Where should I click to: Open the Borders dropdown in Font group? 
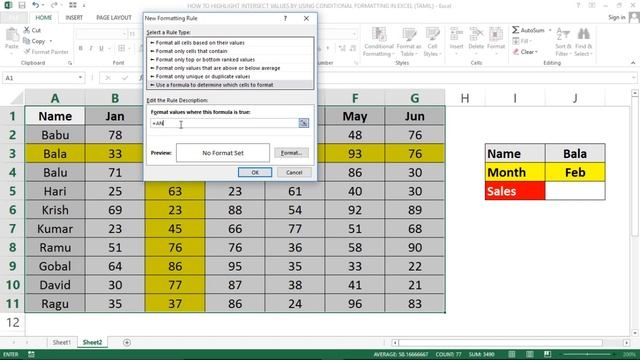pyautogui.click(x=128, y=48)
